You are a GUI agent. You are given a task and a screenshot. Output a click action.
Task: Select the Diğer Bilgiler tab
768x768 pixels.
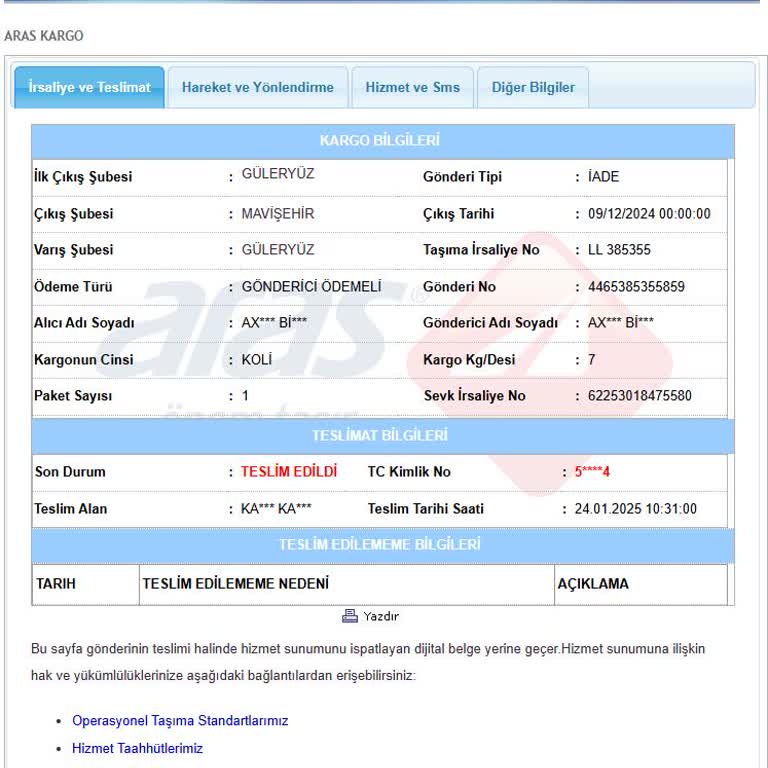click(533, 87)
